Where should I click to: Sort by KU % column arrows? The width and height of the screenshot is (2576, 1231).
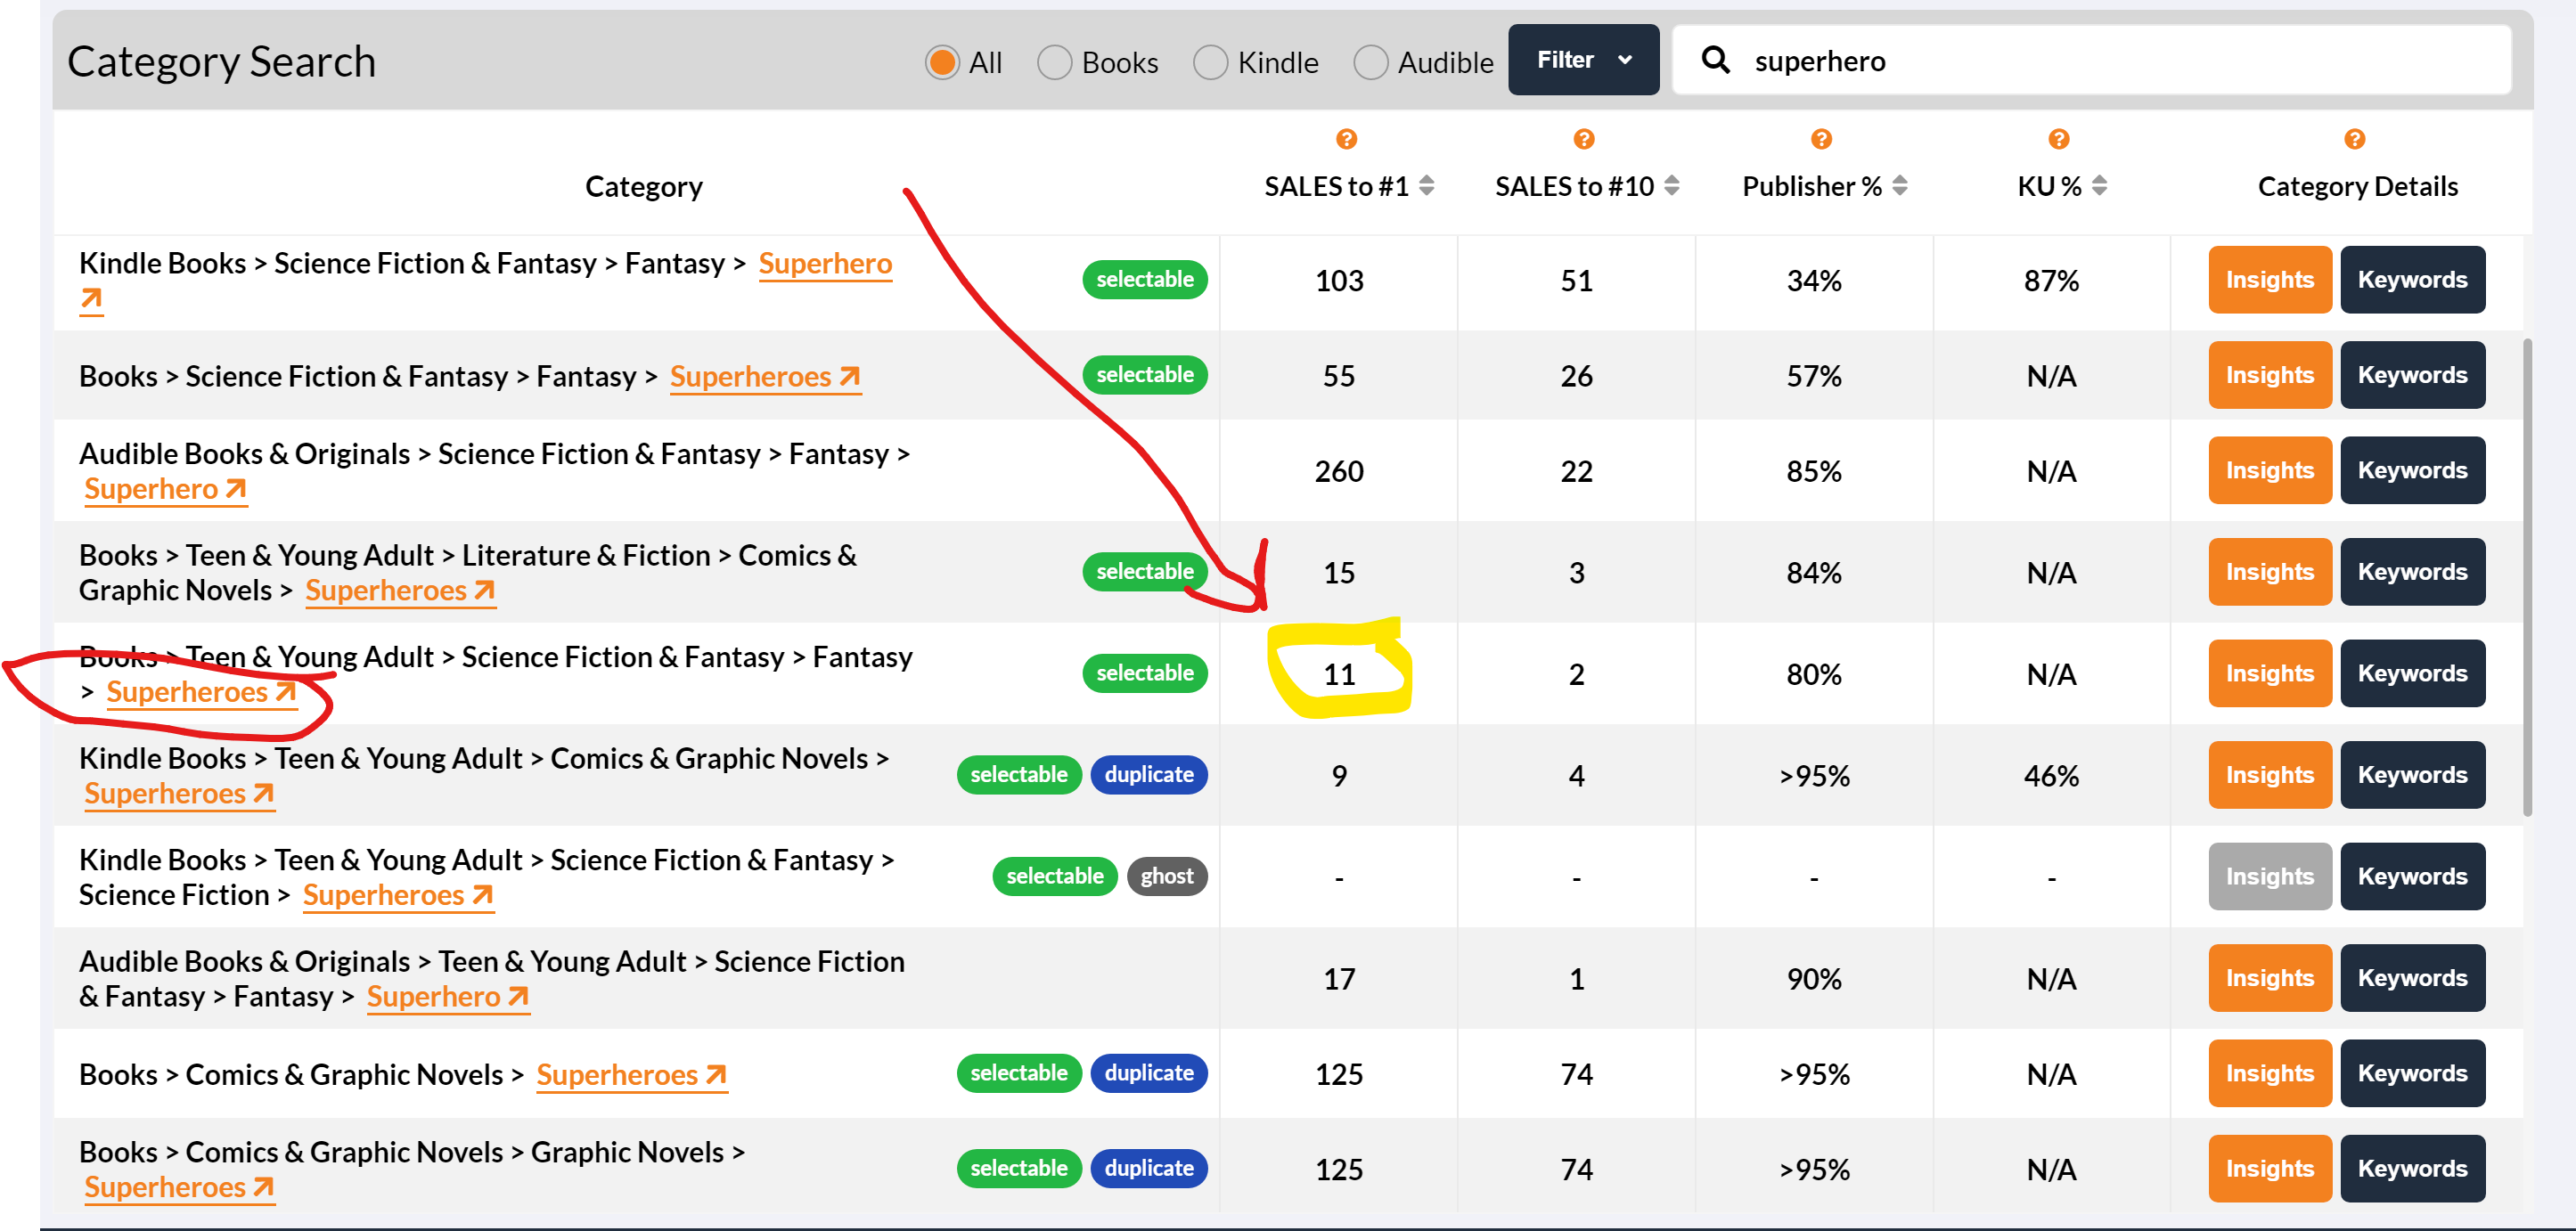(2099, 186)
